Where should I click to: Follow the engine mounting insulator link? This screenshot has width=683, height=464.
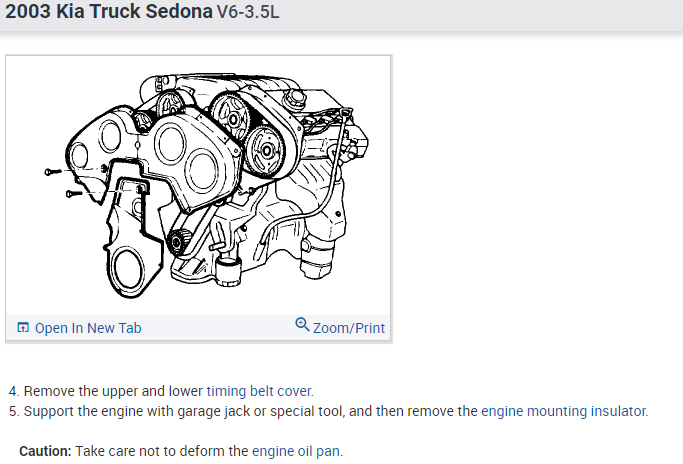[x=564, y=410]
